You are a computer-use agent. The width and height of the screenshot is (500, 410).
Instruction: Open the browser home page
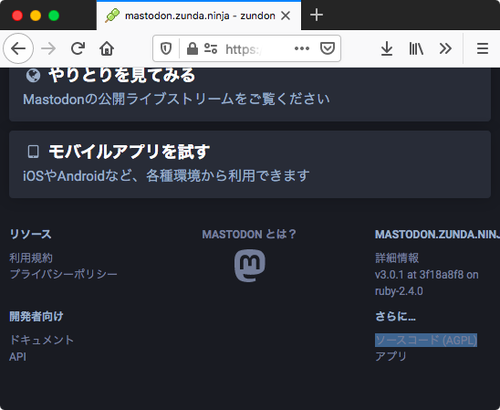tap(107, 49)
